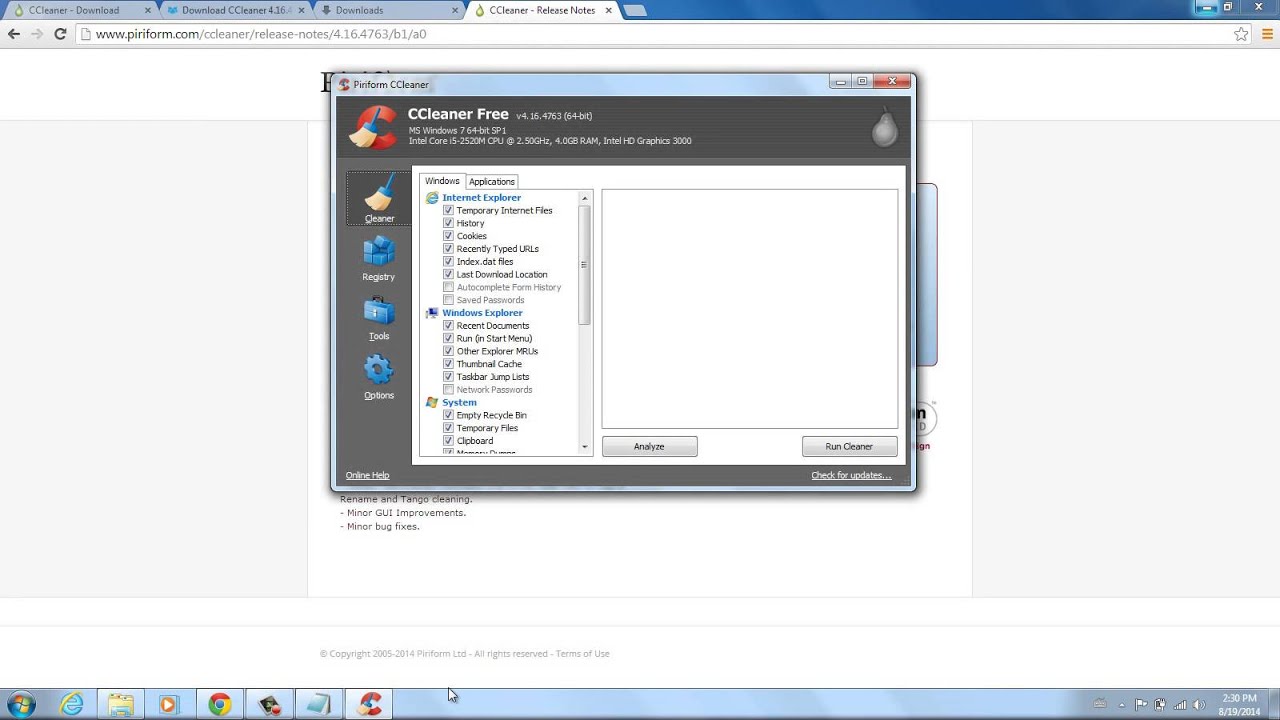Click the CCleaner taskbar button
The height and width of the screenshot is (720, 1280).
click(370, 705)
